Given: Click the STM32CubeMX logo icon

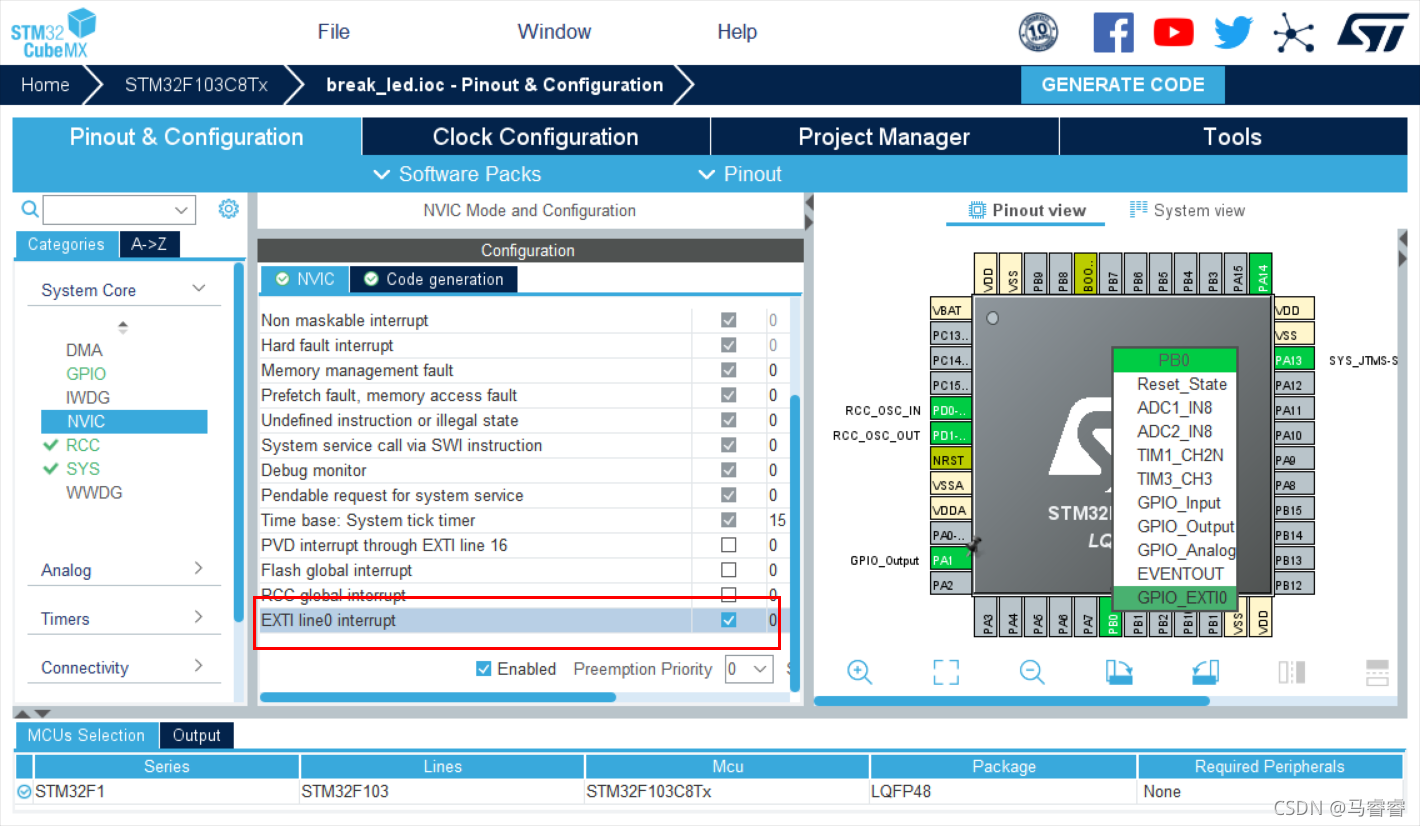Looking at the screenshot, I should click(53, 33).
